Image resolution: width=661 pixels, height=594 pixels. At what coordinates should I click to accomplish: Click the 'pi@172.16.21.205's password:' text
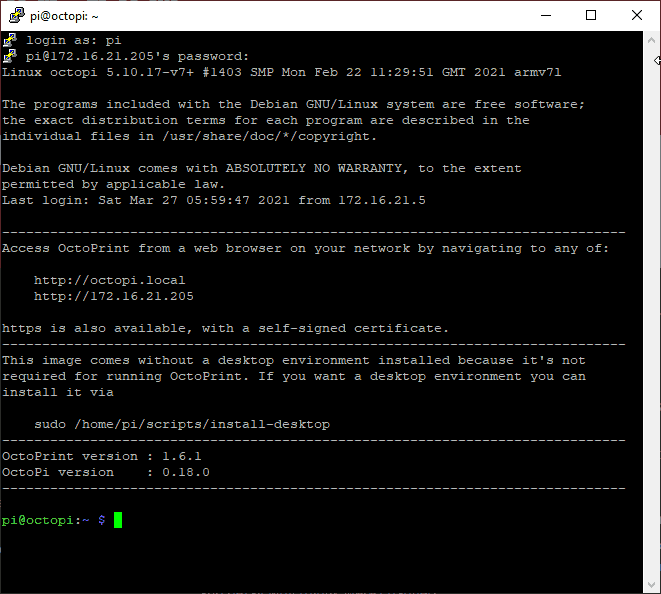pyautogui.click(x=137, y=56)
